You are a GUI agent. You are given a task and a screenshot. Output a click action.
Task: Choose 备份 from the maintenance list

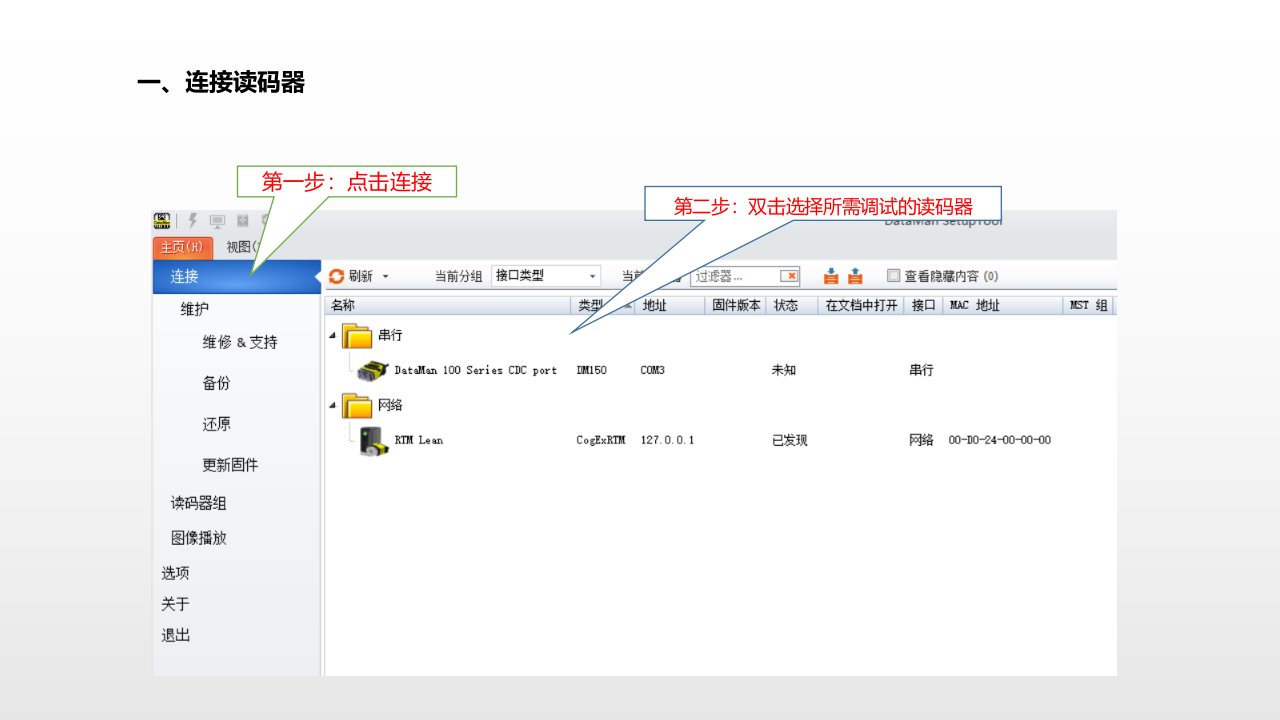(x=216, y=383)
